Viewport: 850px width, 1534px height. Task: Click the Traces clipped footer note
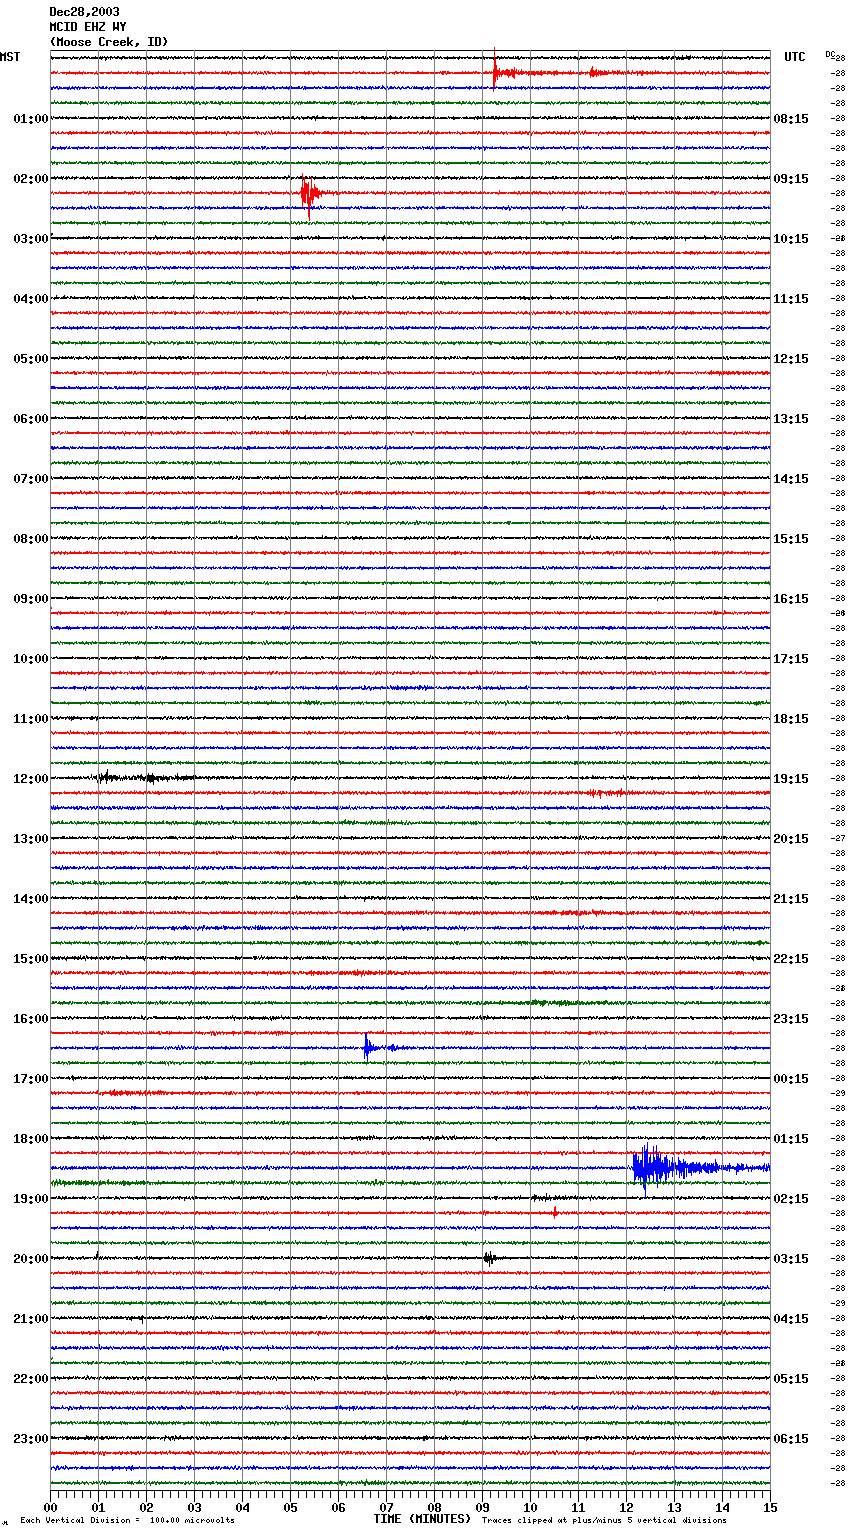click(604, 1521)
